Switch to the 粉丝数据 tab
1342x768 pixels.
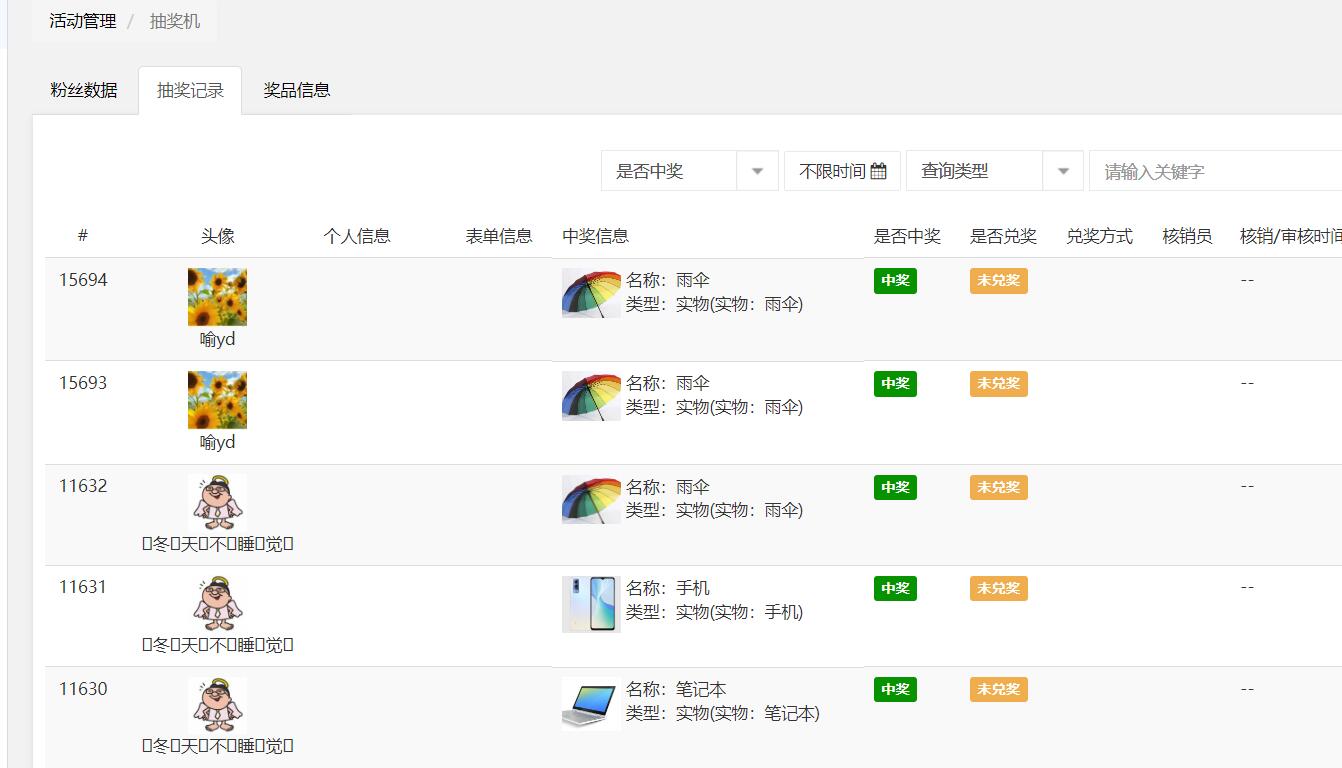[x=84, y=89]
